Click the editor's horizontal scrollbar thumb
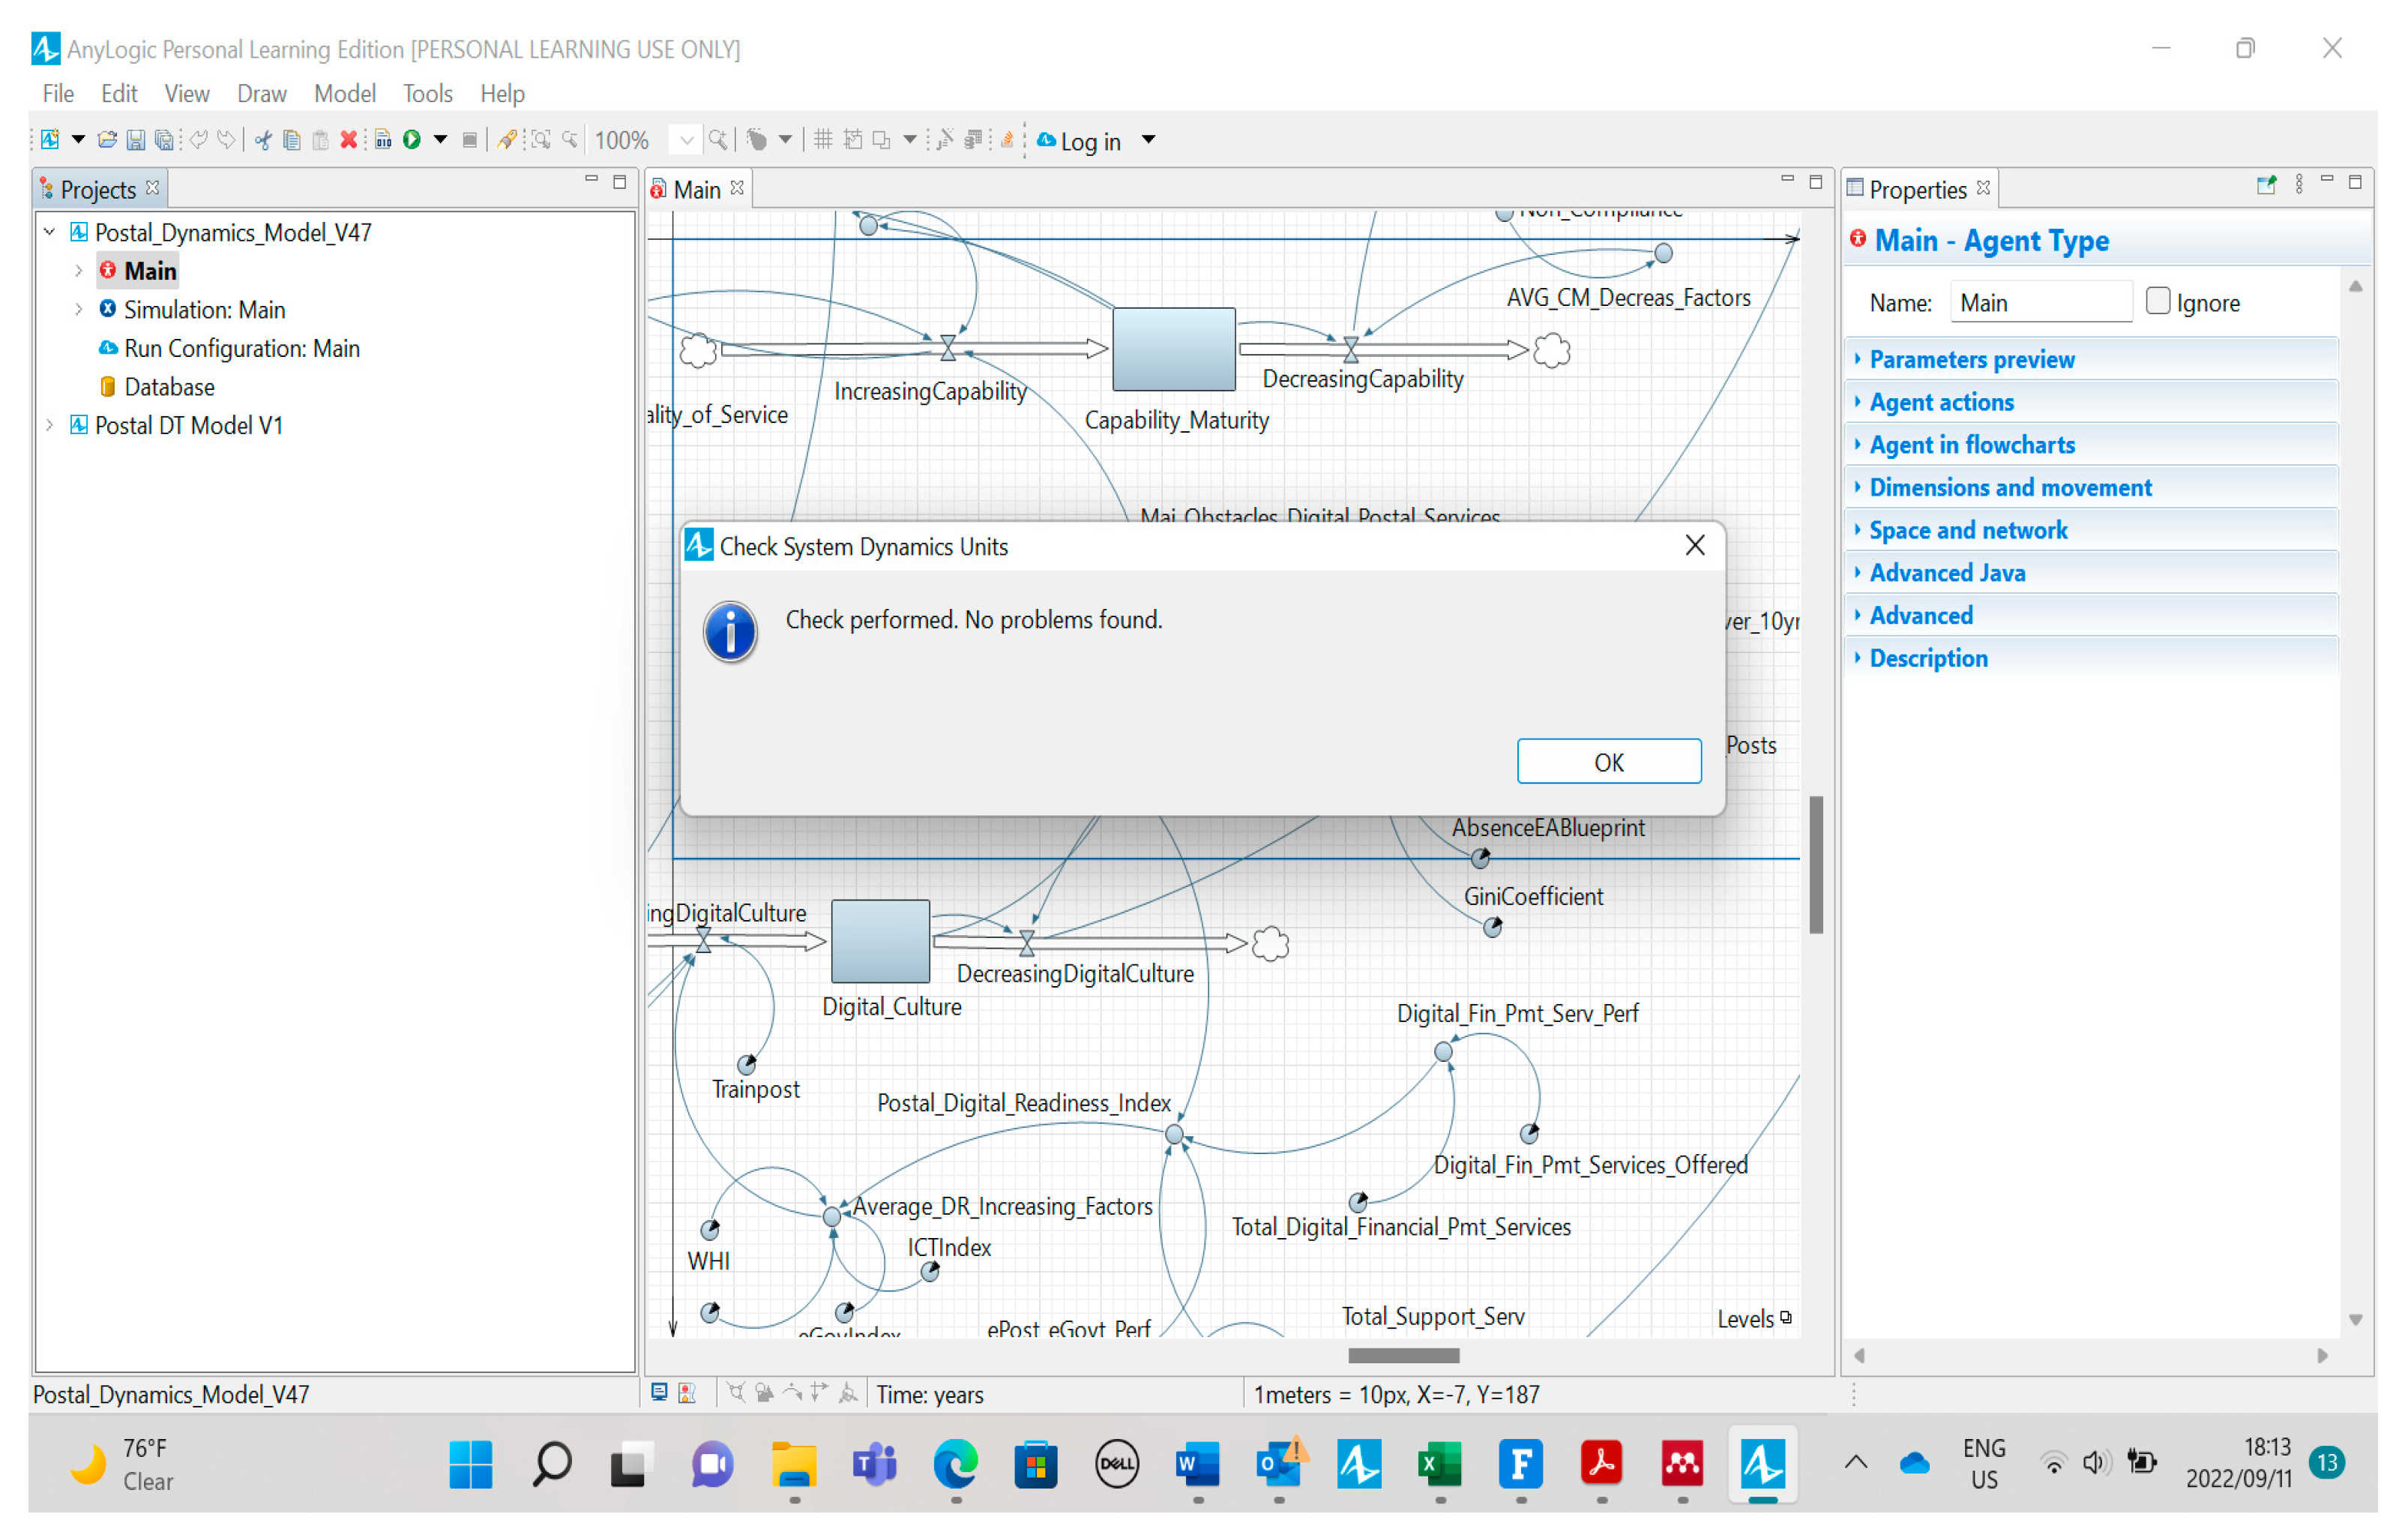Image resolution: width=2408 pixels, height=1535 pixels. tap(1403, 1356)
